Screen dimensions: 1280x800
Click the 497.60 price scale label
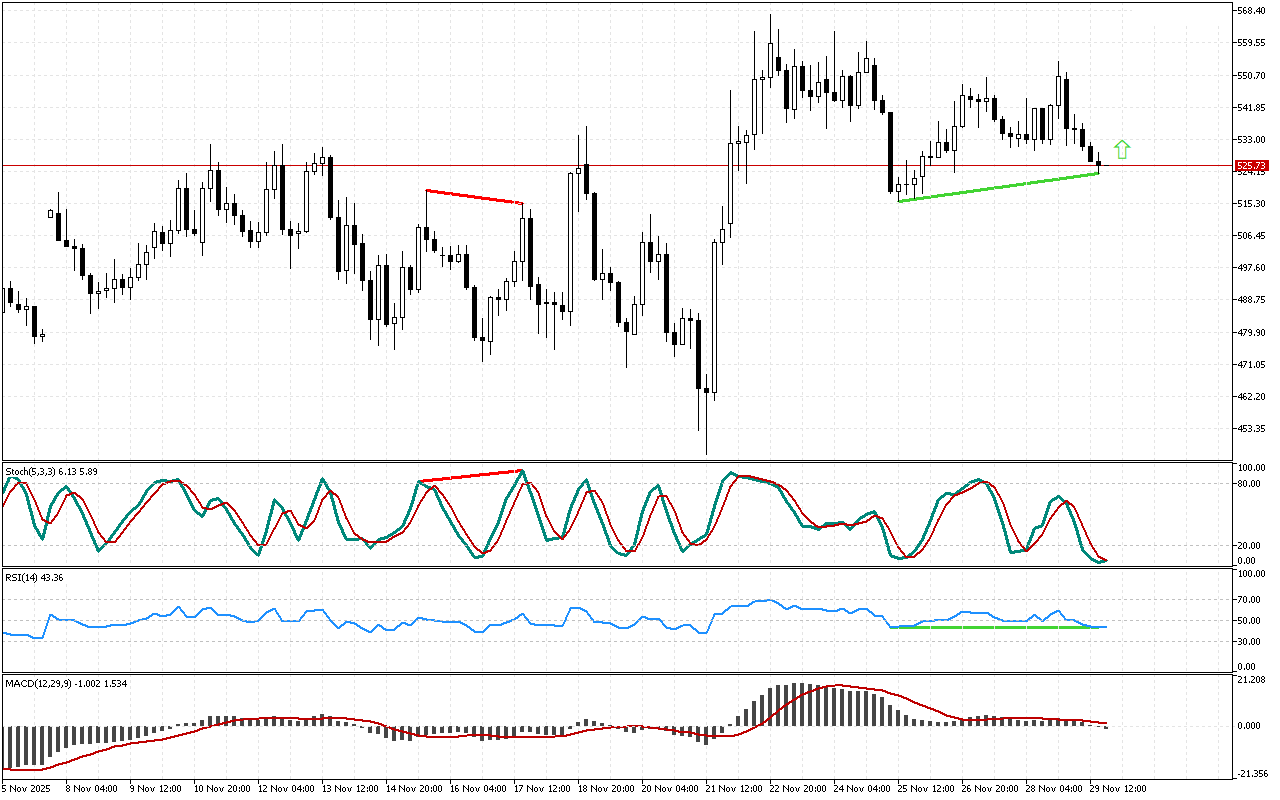[x=1252, y=268]
